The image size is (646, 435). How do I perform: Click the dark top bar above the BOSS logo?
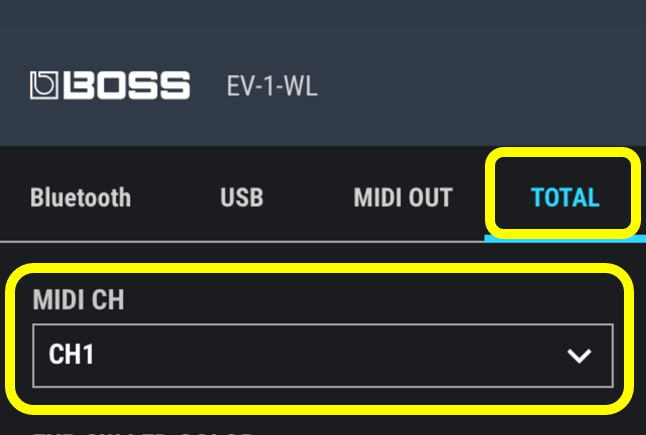click(x=322, y=25)
